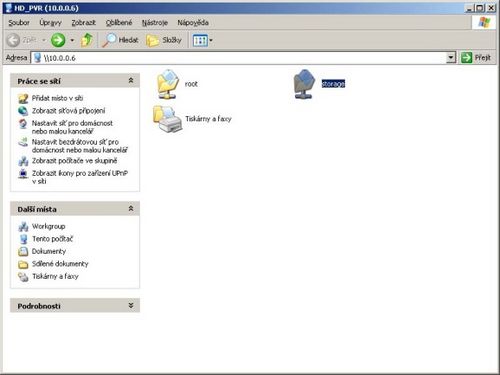
Task: Click the root folder name label
Action: tap(191, 84)
